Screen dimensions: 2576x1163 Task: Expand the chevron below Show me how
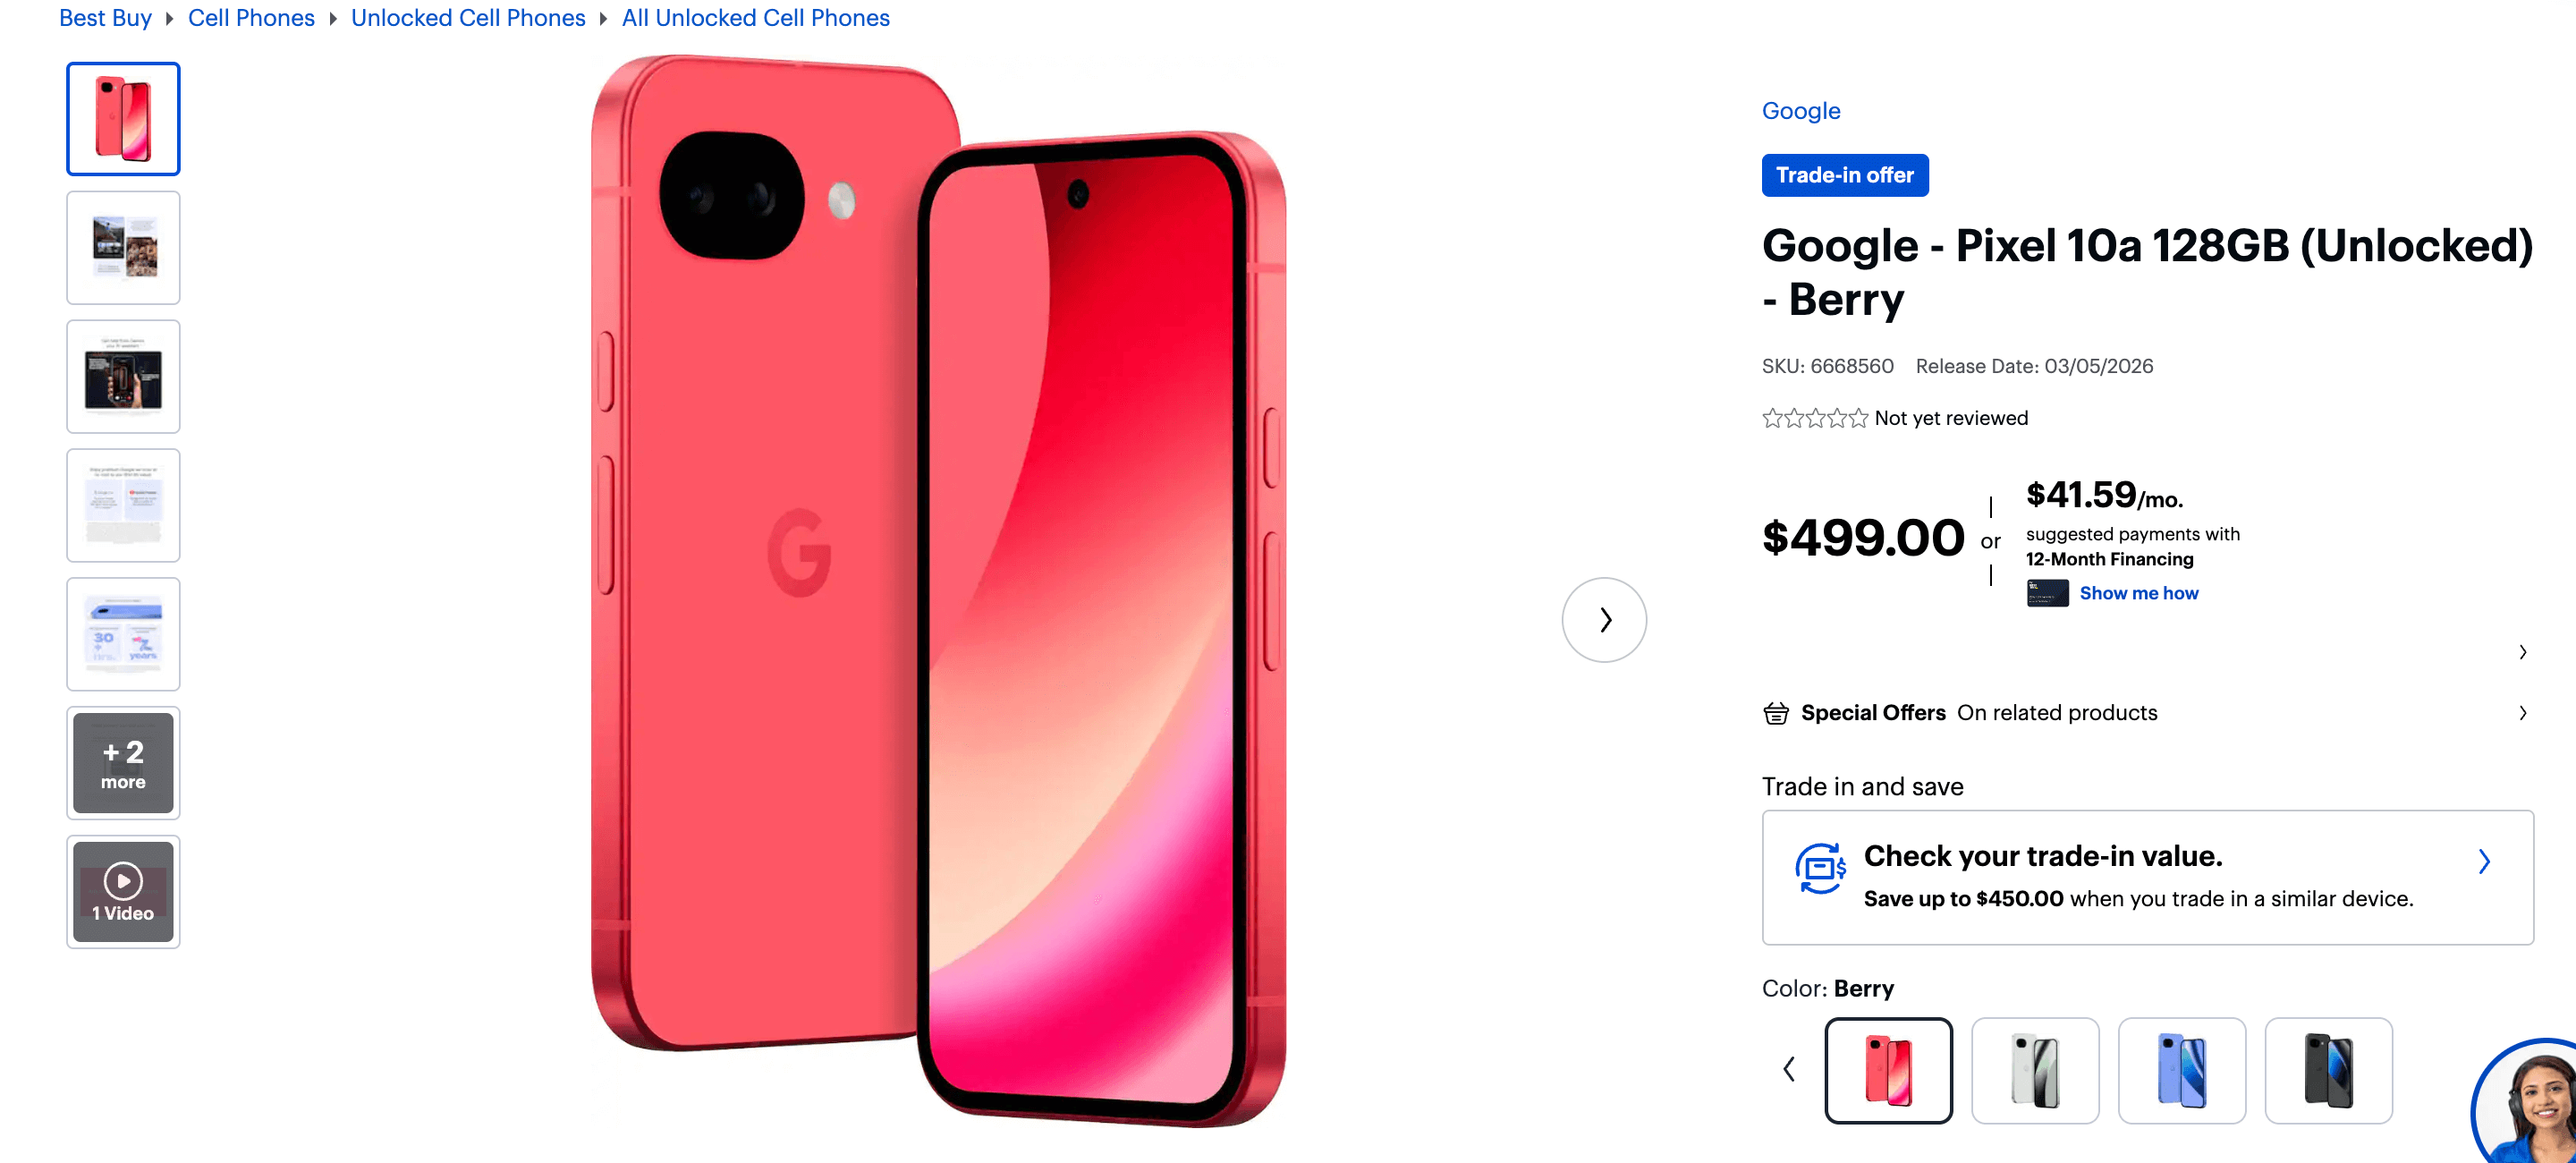click(x=2522, y=652)
